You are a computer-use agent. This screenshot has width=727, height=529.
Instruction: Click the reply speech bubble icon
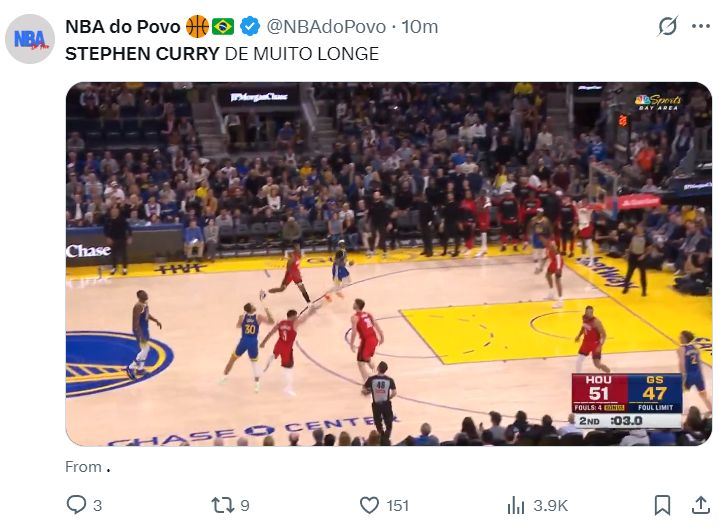click(77, 505)
